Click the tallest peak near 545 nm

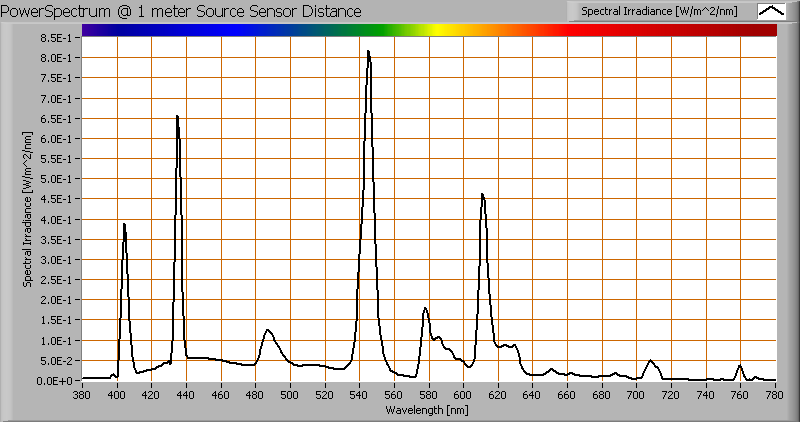point(368,52)
